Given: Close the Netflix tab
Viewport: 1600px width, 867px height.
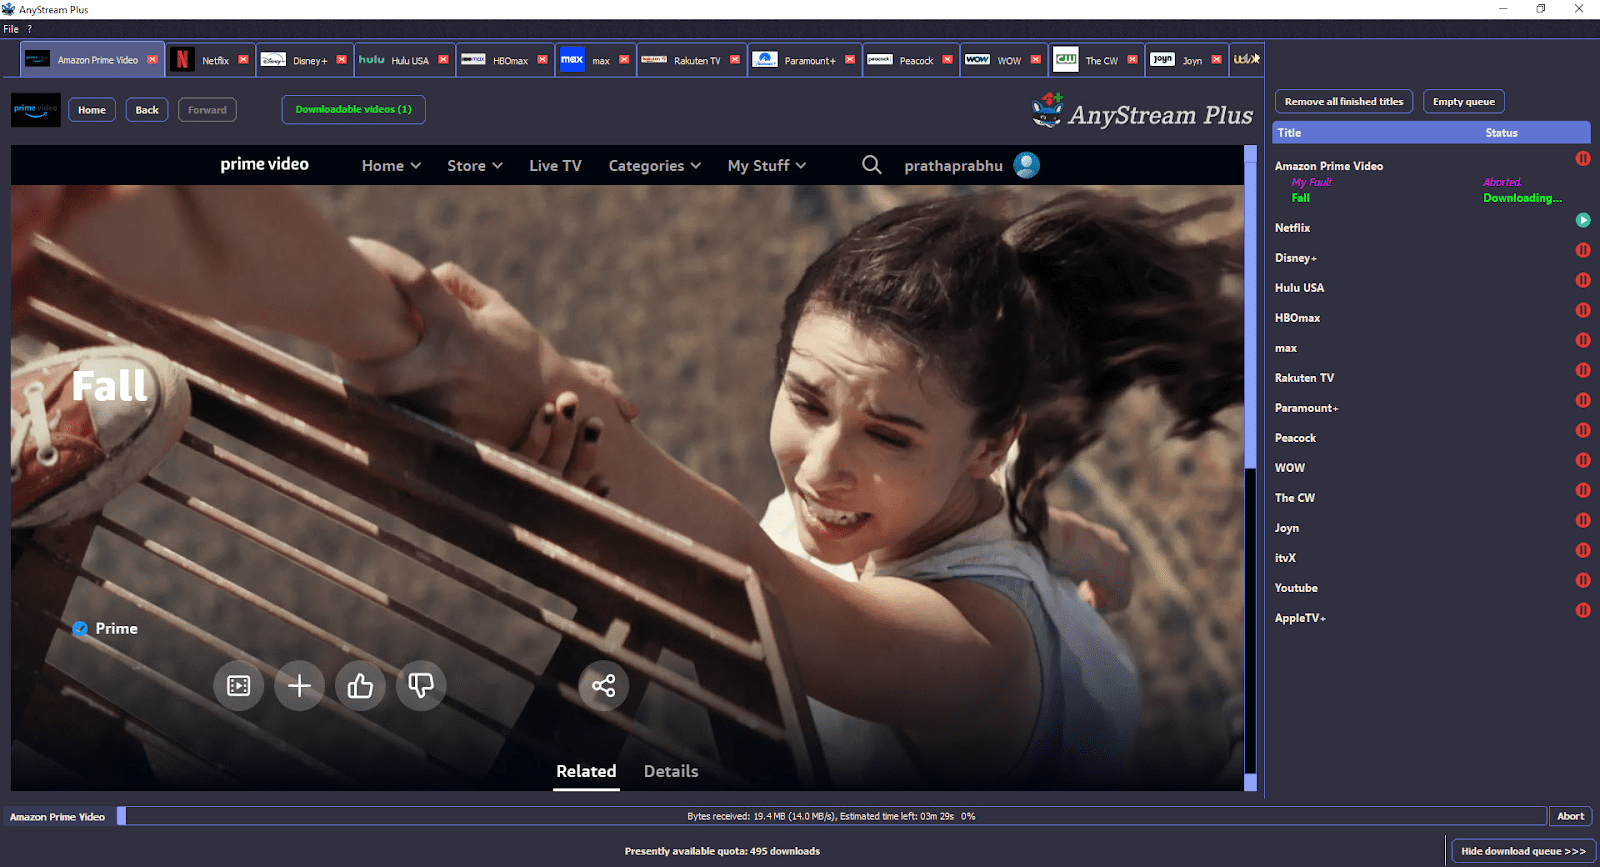Looking at the screenshot, I should (243, 60).
